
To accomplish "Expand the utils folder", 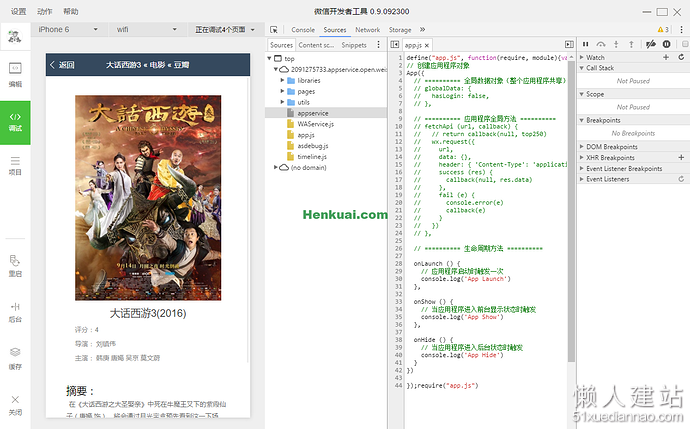I will click(282, 102).
